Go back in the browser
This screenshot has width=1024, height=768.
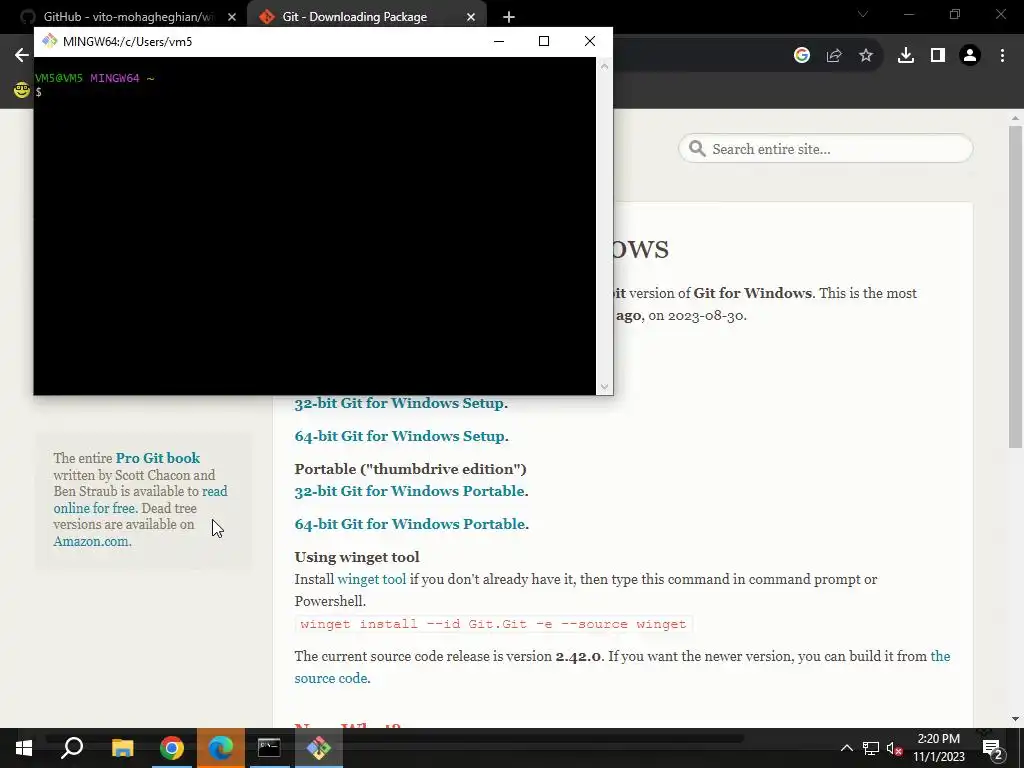click(x=22, y=56)
